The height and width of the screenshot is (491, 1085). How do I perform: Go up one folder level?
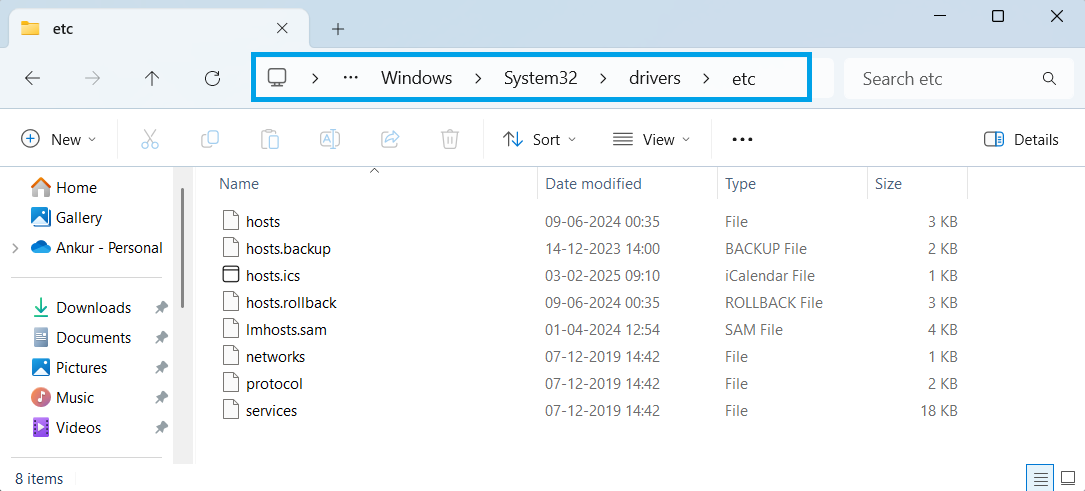pyautogui.click(x=152, y=79)
